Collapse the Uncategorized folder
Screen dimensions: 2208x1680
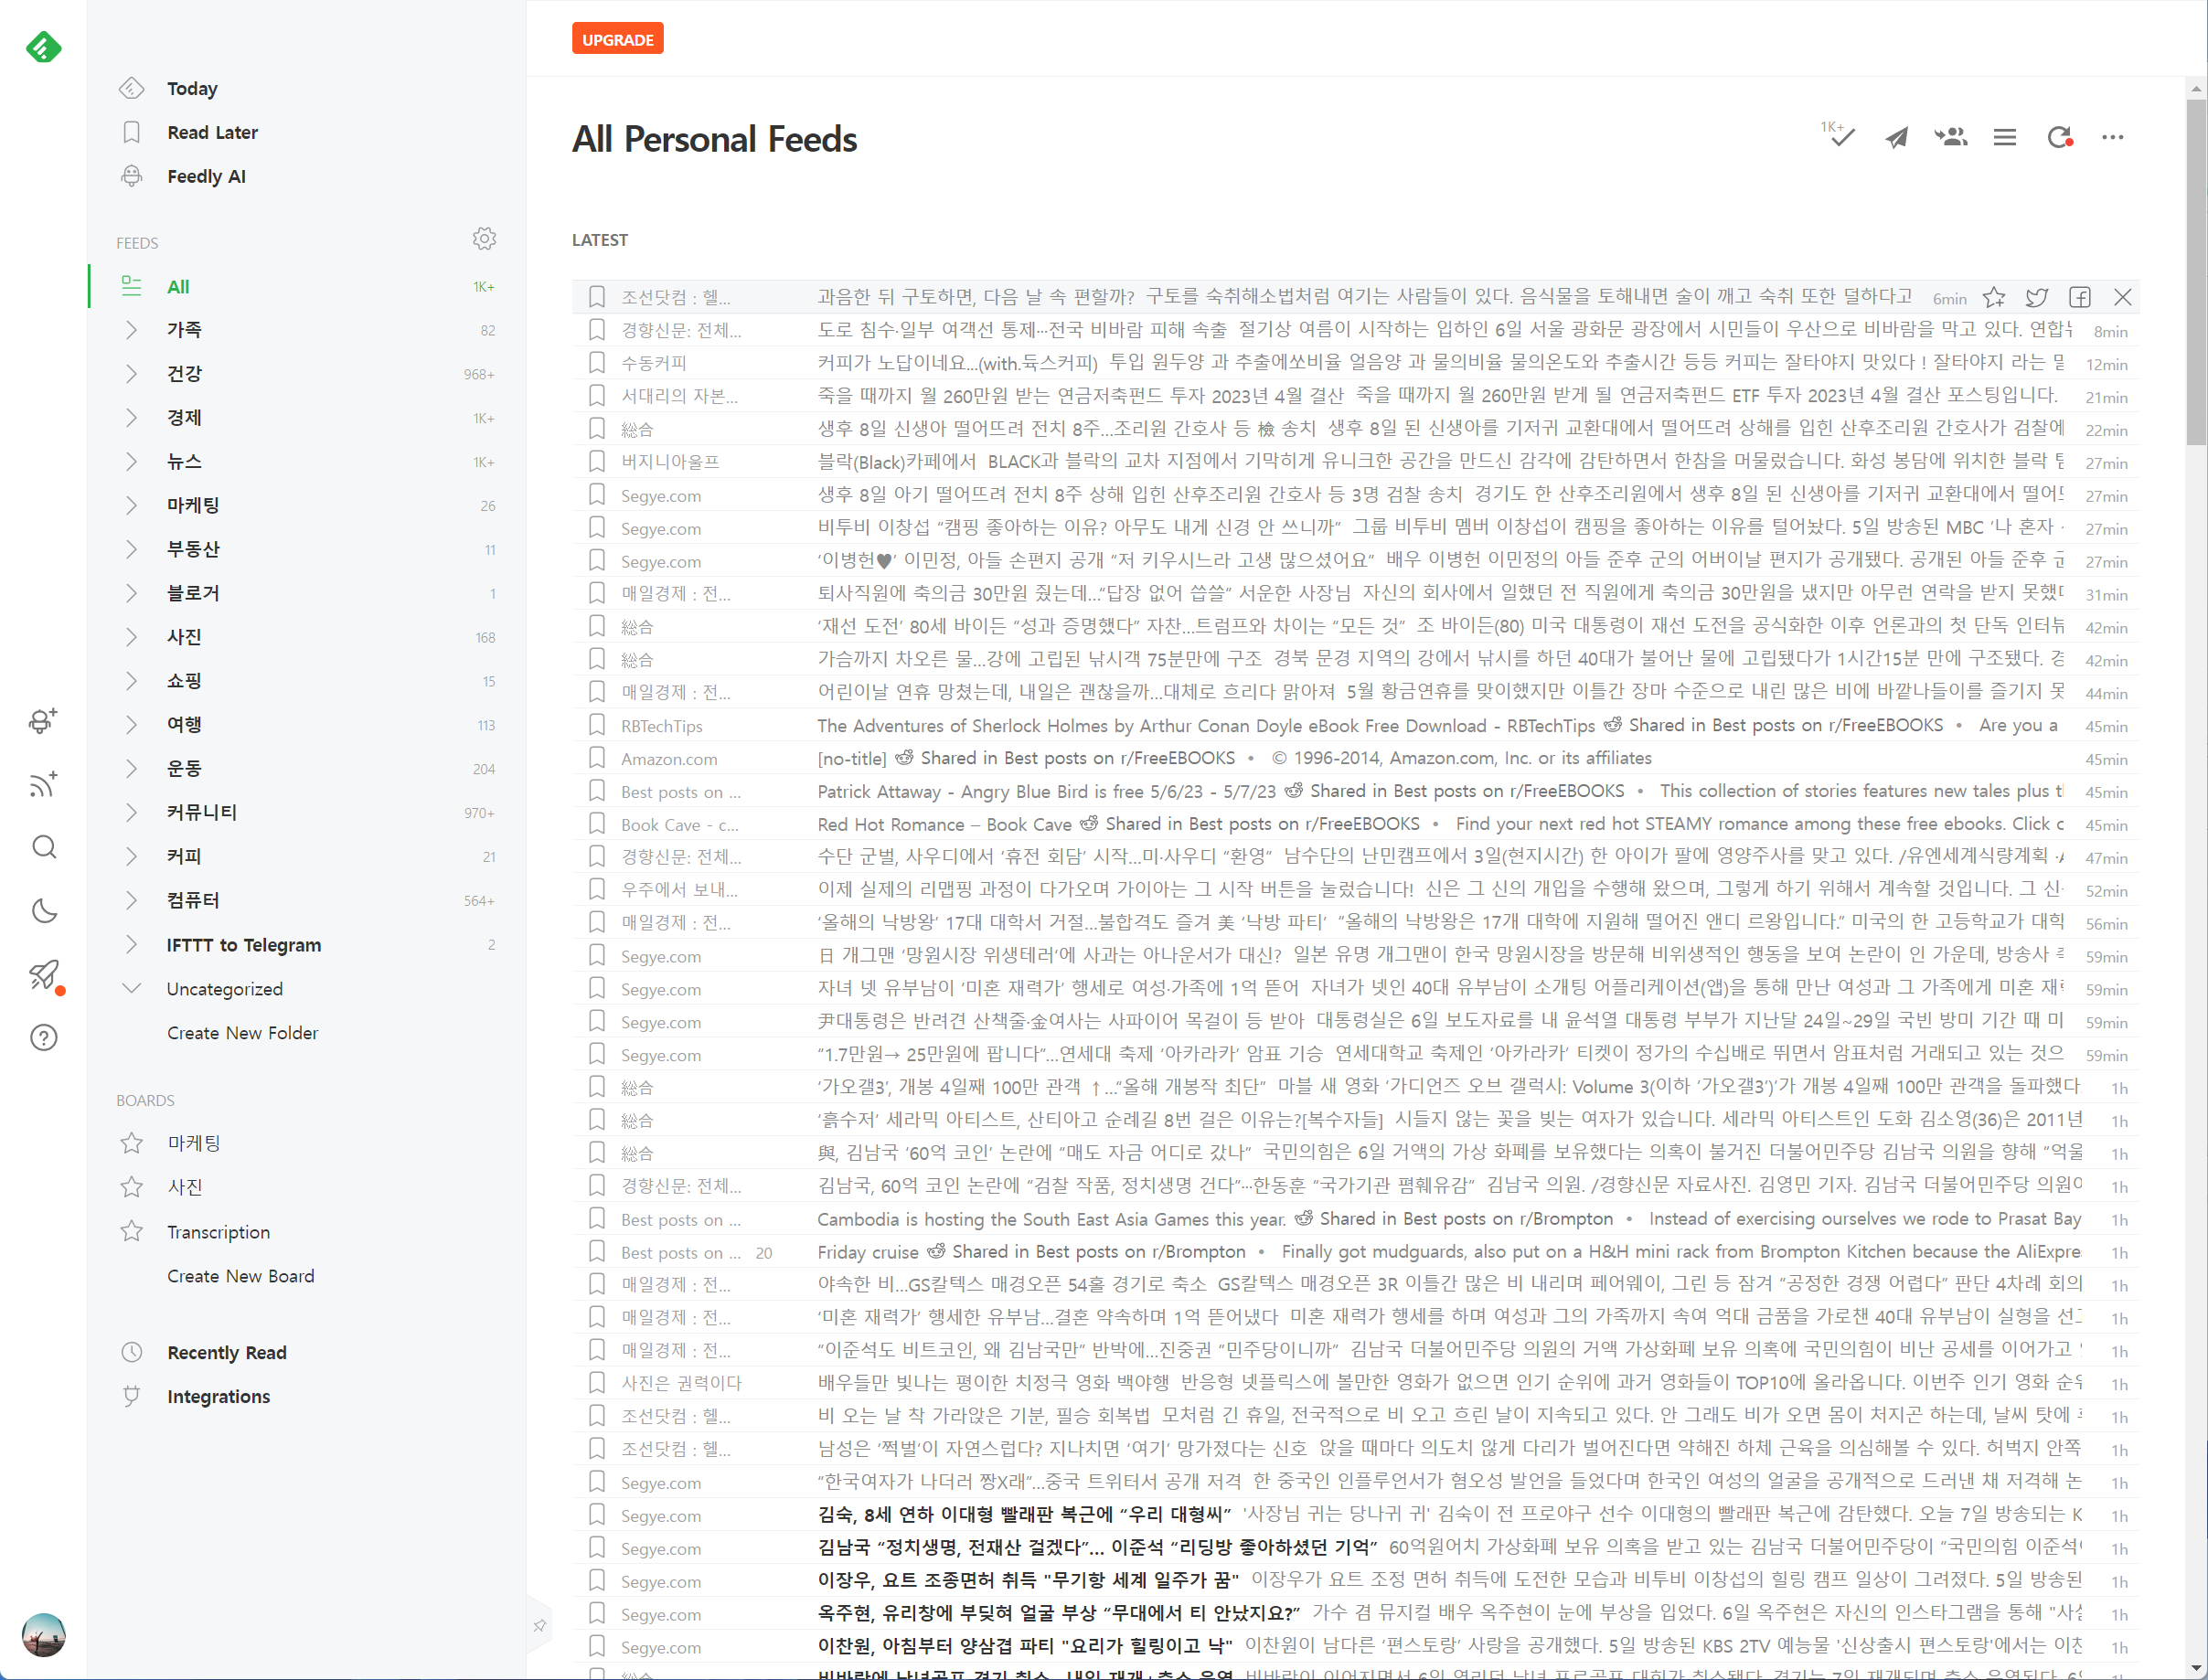pos(131,988)
